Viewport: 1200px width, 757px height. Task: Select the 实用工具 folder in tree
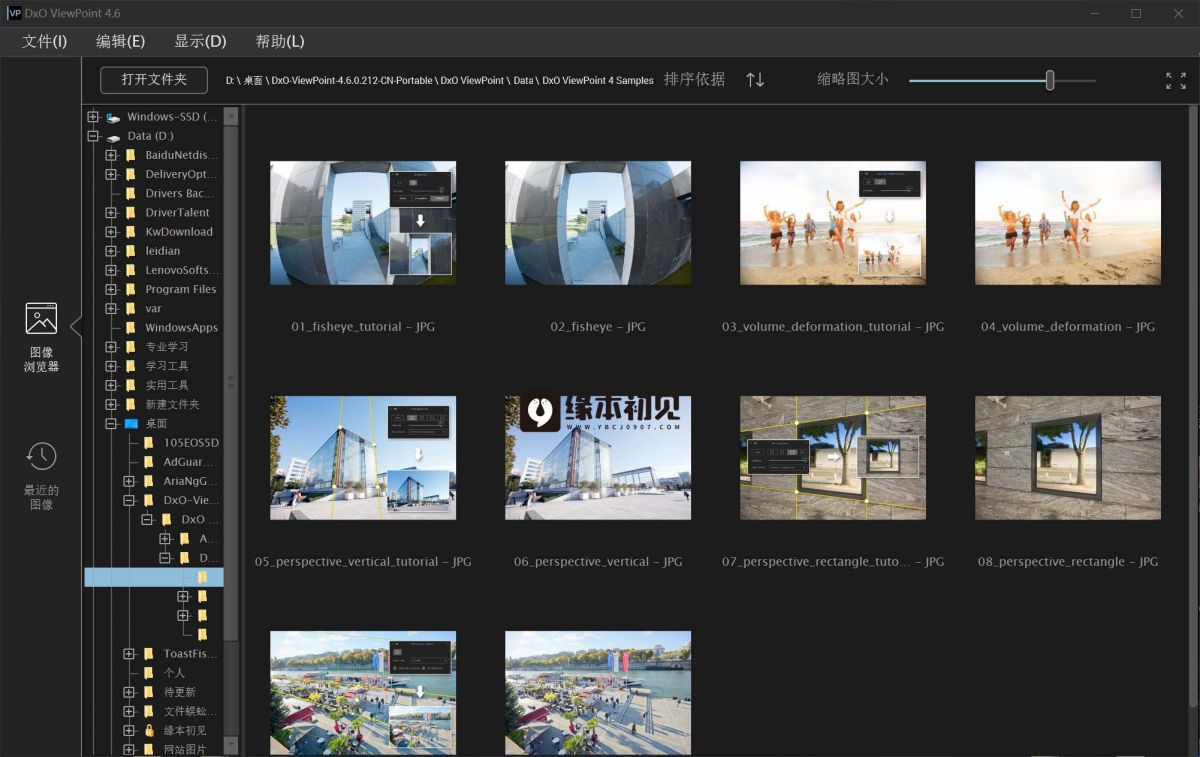pos(166,385)
